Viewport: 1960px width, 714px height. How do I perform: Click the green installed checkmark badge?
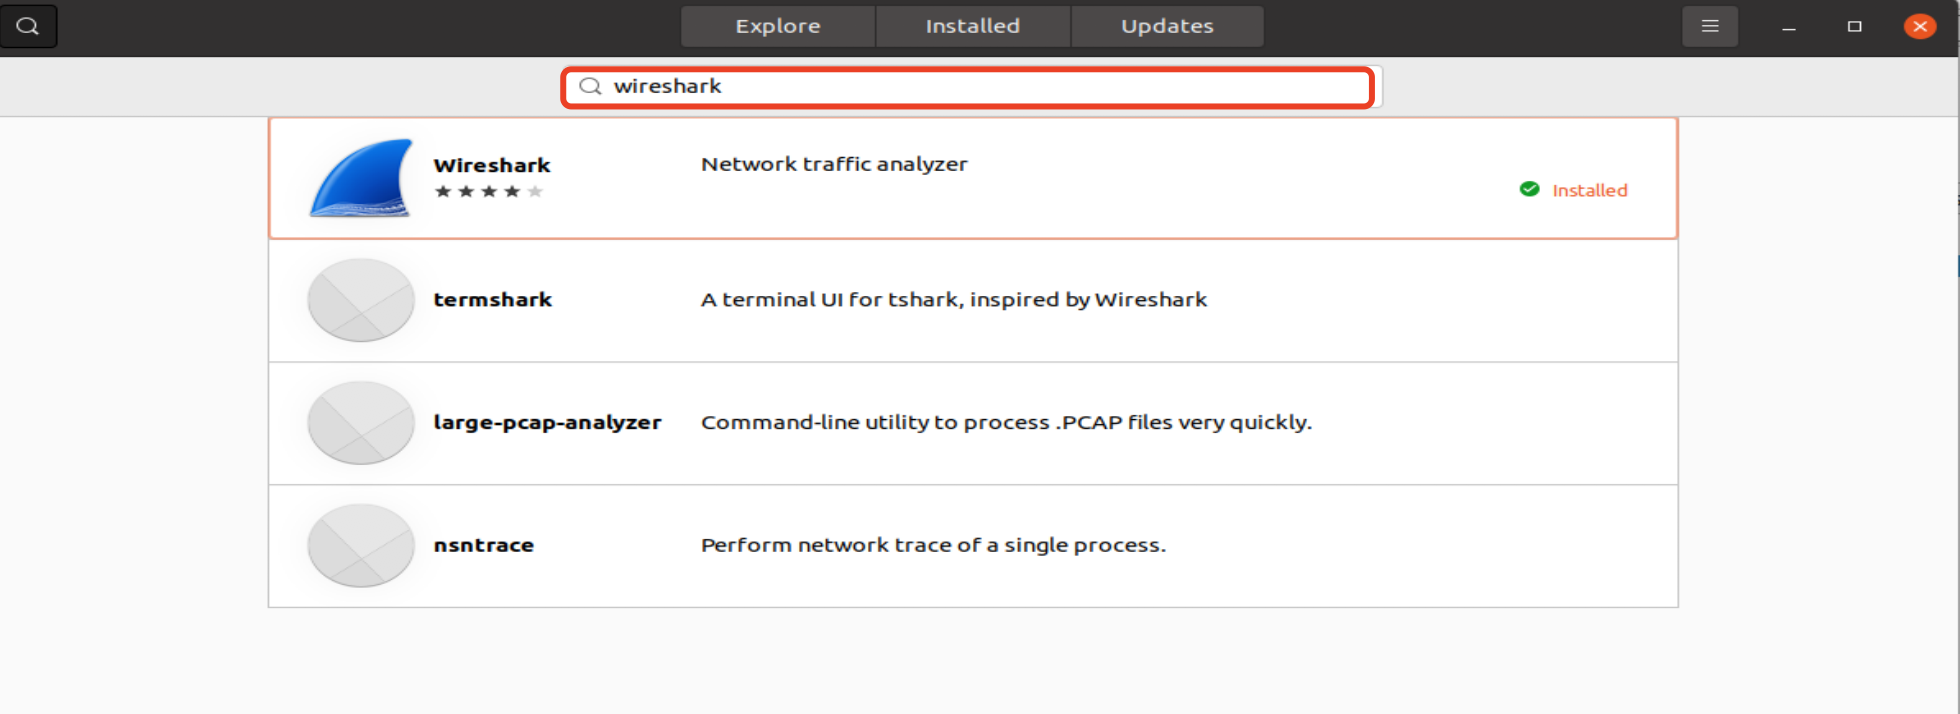pos(1529,188)
